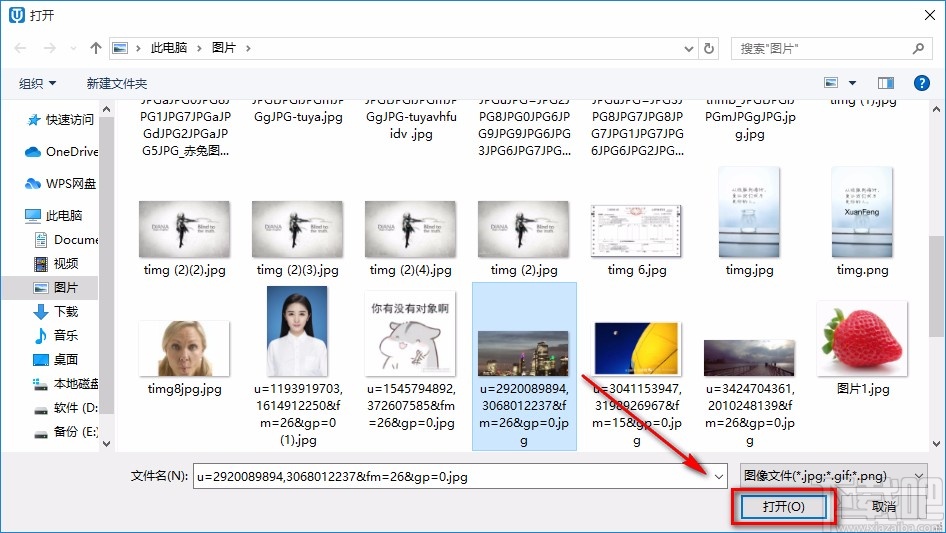Click file name GgJPG-tuya.jpg

[298, 116]
